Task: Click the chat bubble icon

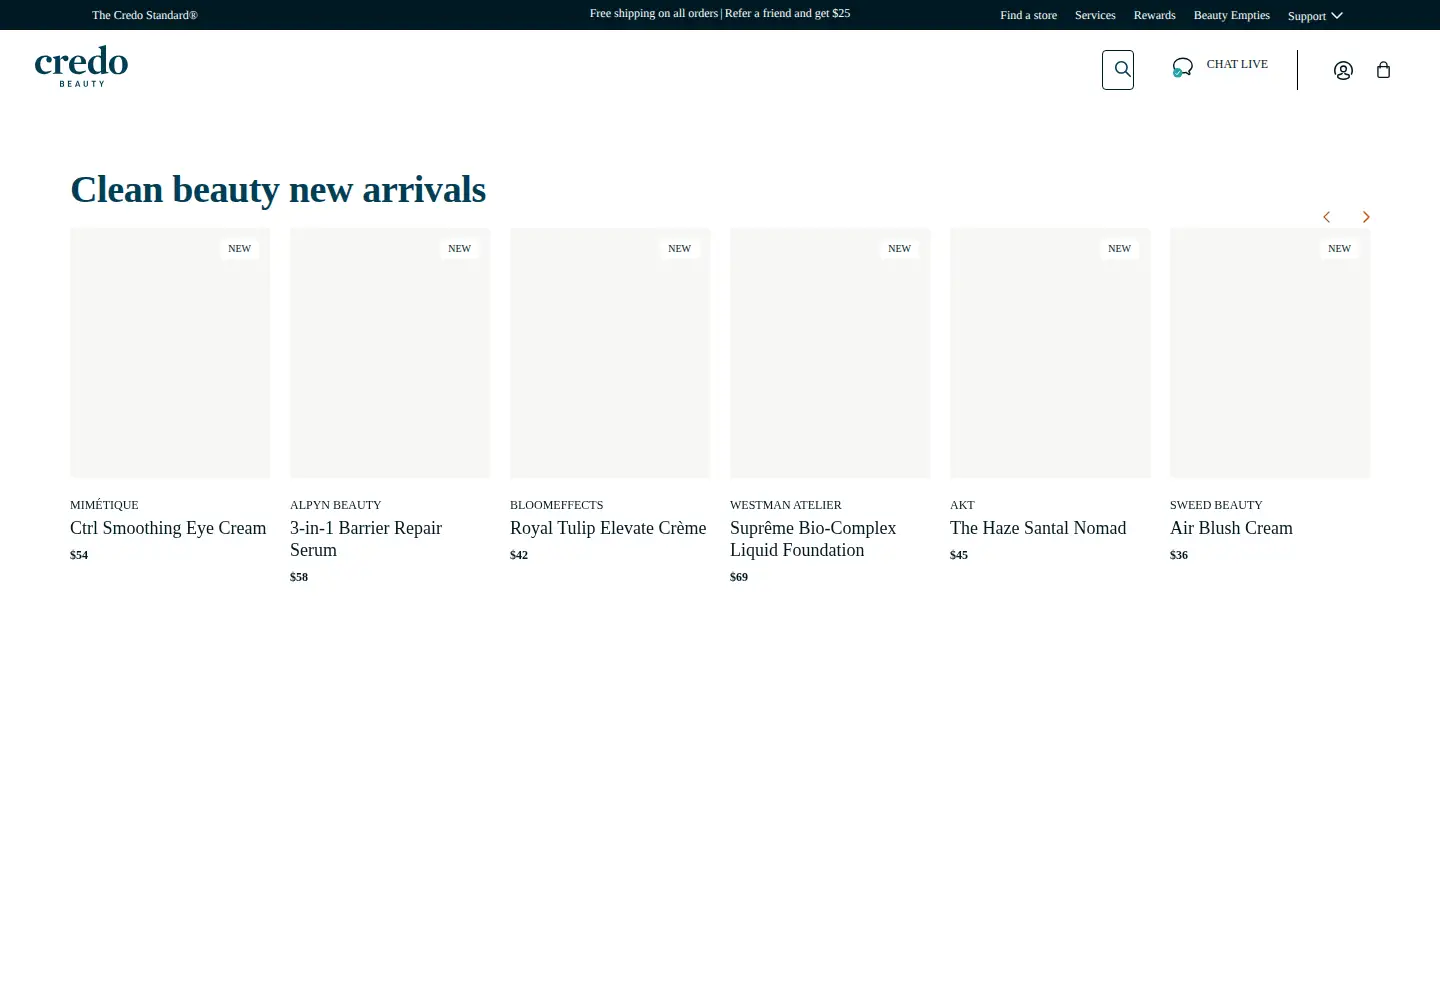Action: point(1182,68)
